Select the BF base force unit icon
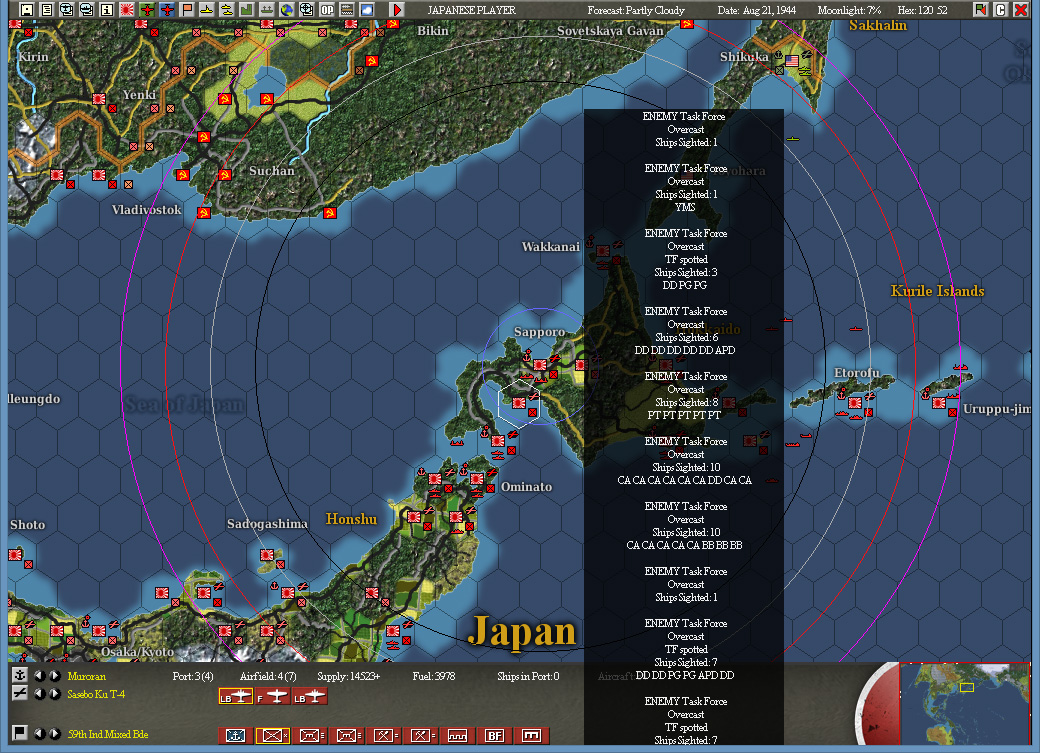This screenshot has height=753, width=1040. pyautogui.click(x=495, y=735)
